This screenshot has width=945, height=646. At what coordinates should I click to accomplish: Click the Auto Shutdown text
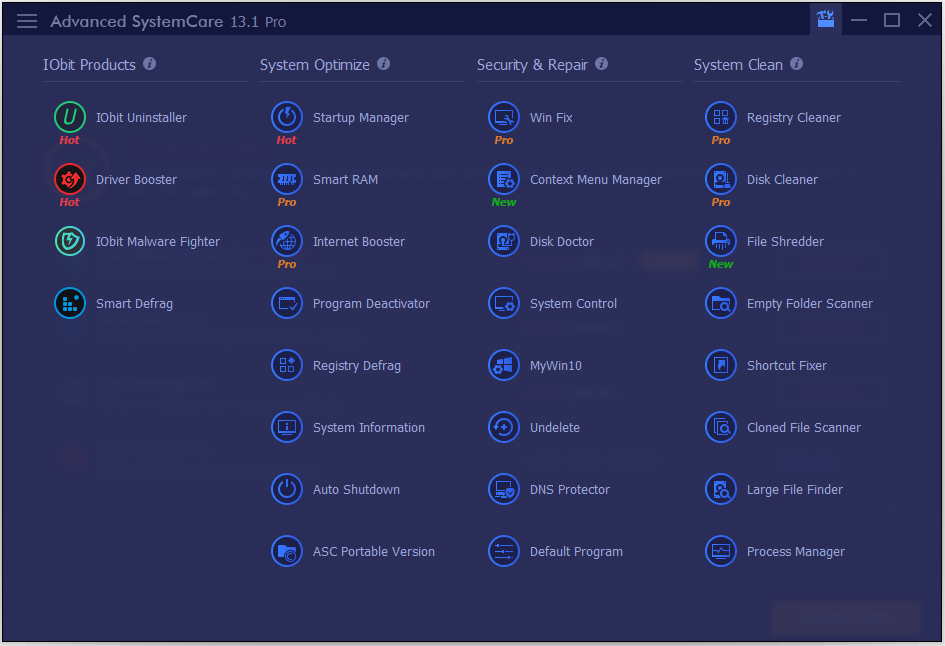[x=356, y=490]
